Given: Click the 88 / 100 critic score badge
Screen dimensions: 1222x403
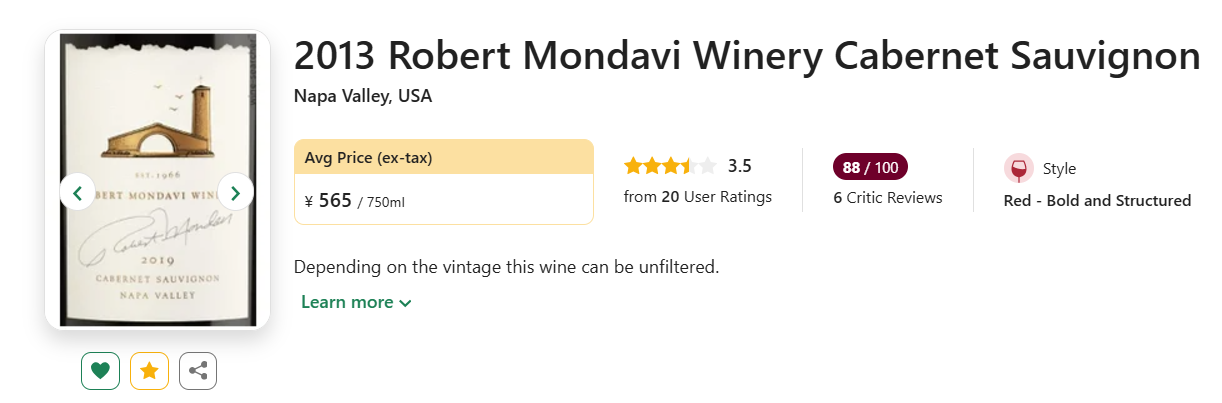Looking at the screenshot, I should click(x=870, y=167).
